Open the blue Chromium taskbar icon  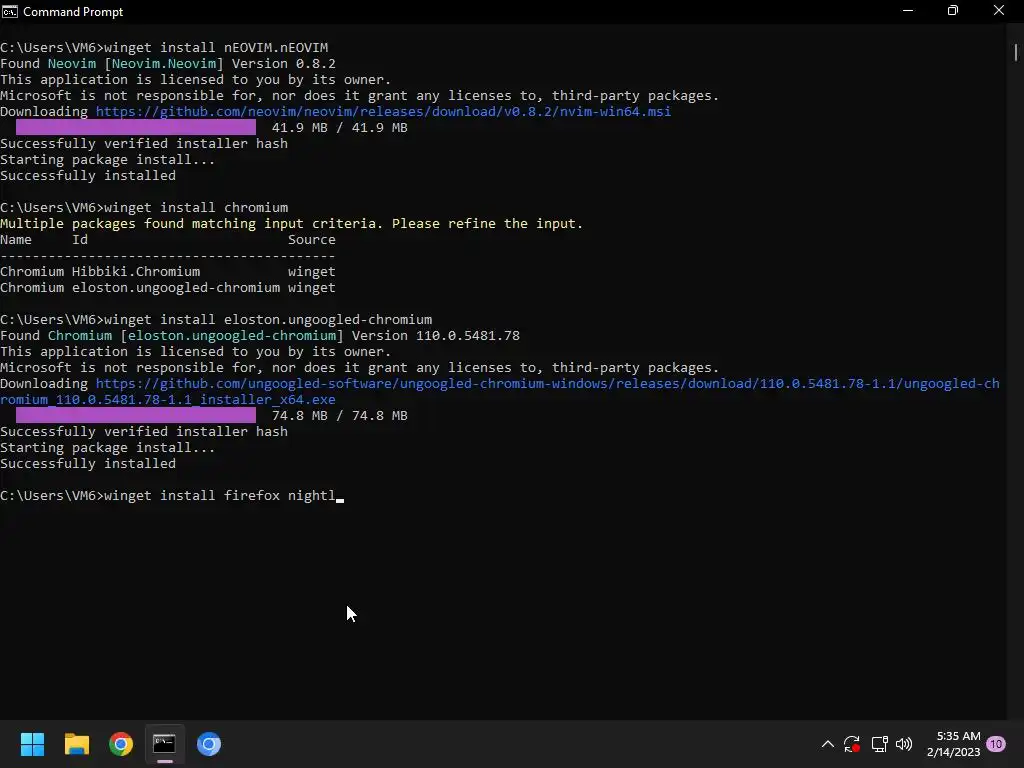pos(209,744)
